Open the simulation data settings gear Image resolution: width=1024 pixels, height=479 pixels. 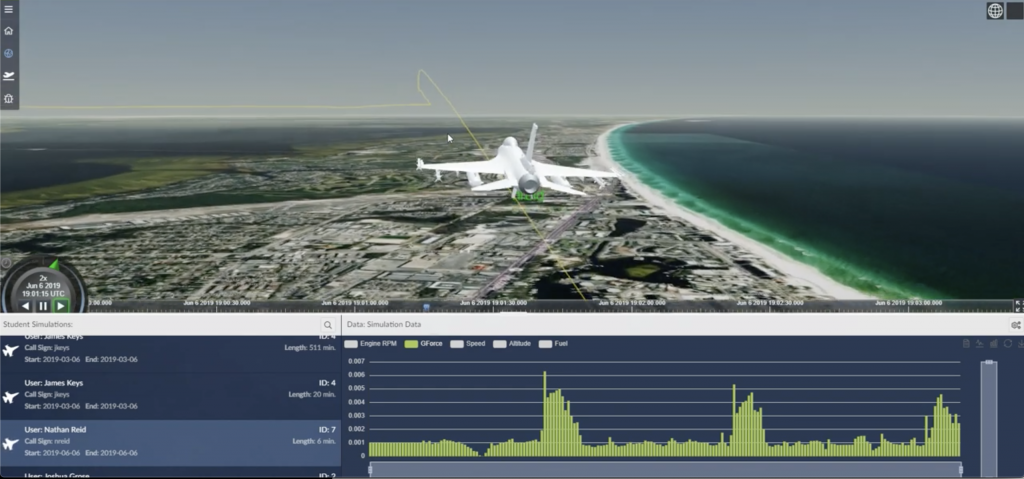1016,325
